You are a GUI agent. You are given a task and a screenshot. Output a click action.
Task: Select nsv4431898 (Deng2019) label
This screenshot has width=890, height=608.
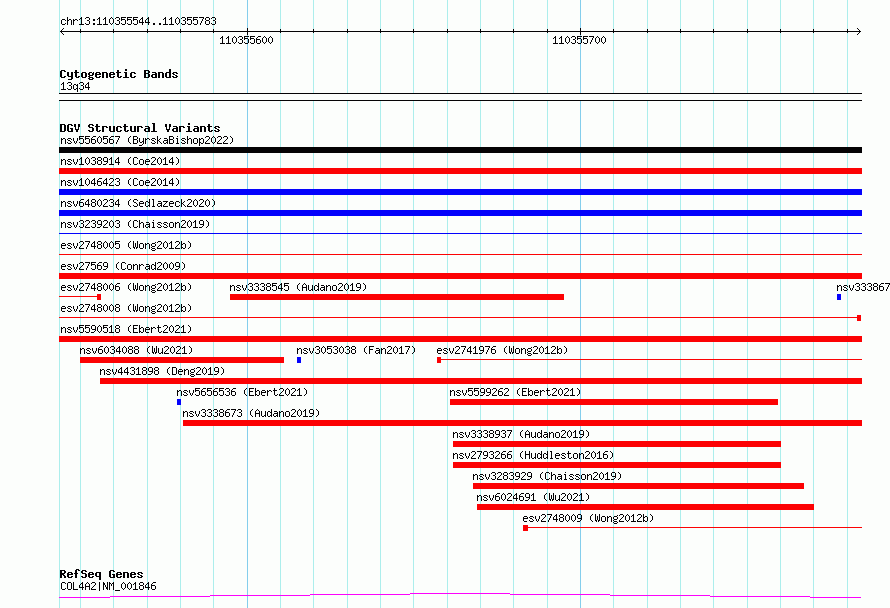(162, 371)
